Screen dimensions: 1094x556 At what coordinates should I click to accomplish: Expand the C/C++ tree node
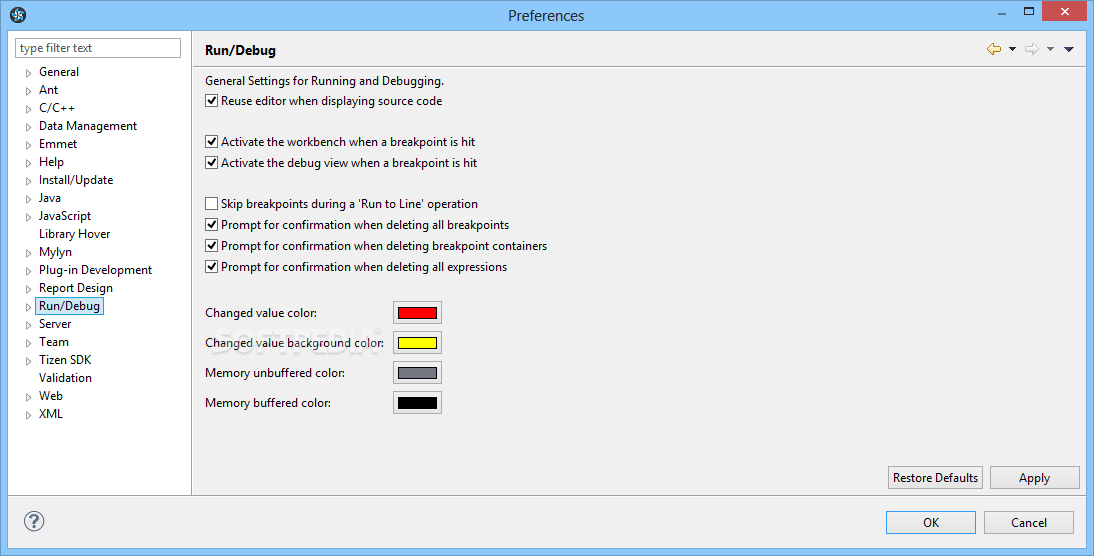point(29,109)
